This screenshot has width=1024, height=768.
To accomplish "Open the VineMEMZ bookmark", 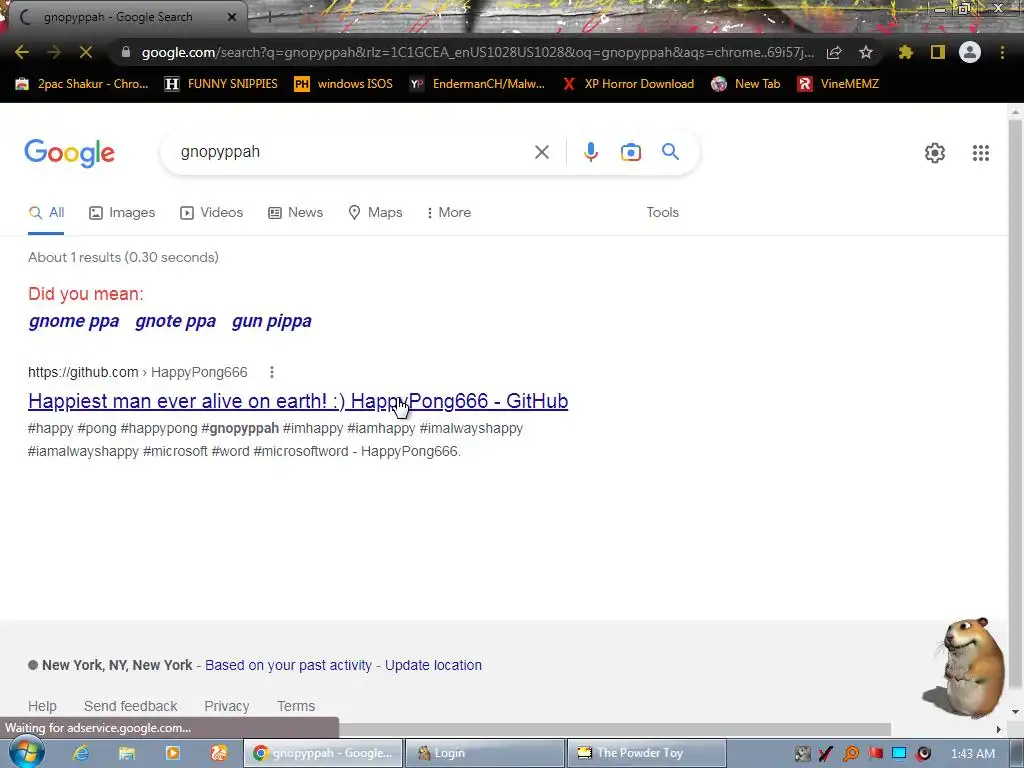I will point(839,84).
